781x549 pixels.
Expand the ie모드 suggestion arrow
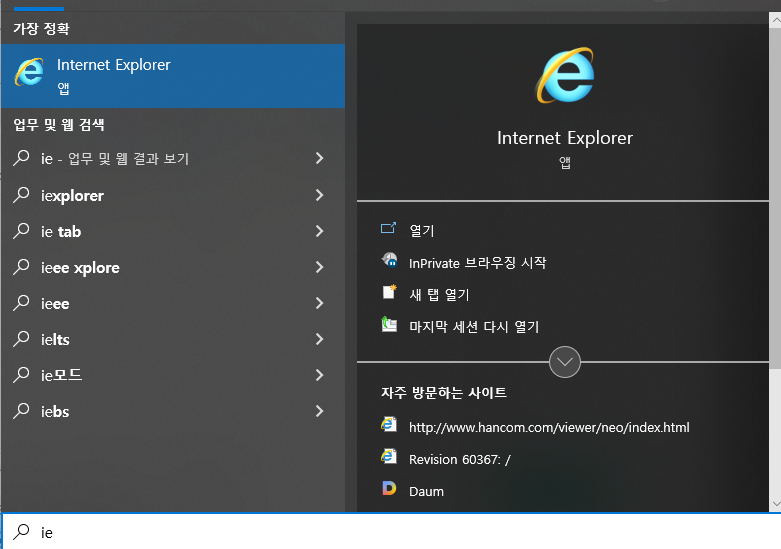(320, 375)
